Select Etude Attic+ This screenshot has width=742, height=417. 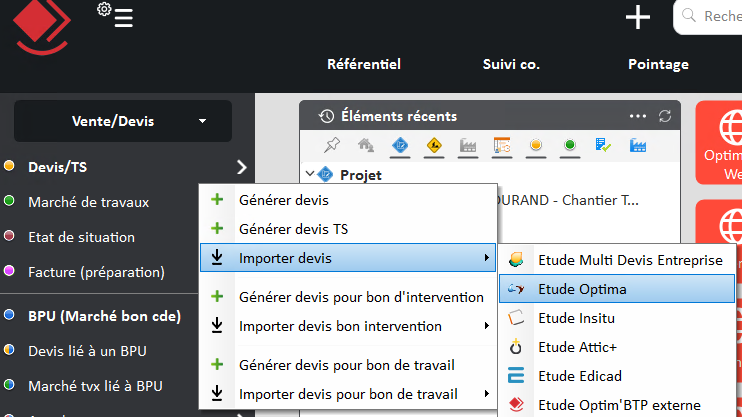(617, 347)
